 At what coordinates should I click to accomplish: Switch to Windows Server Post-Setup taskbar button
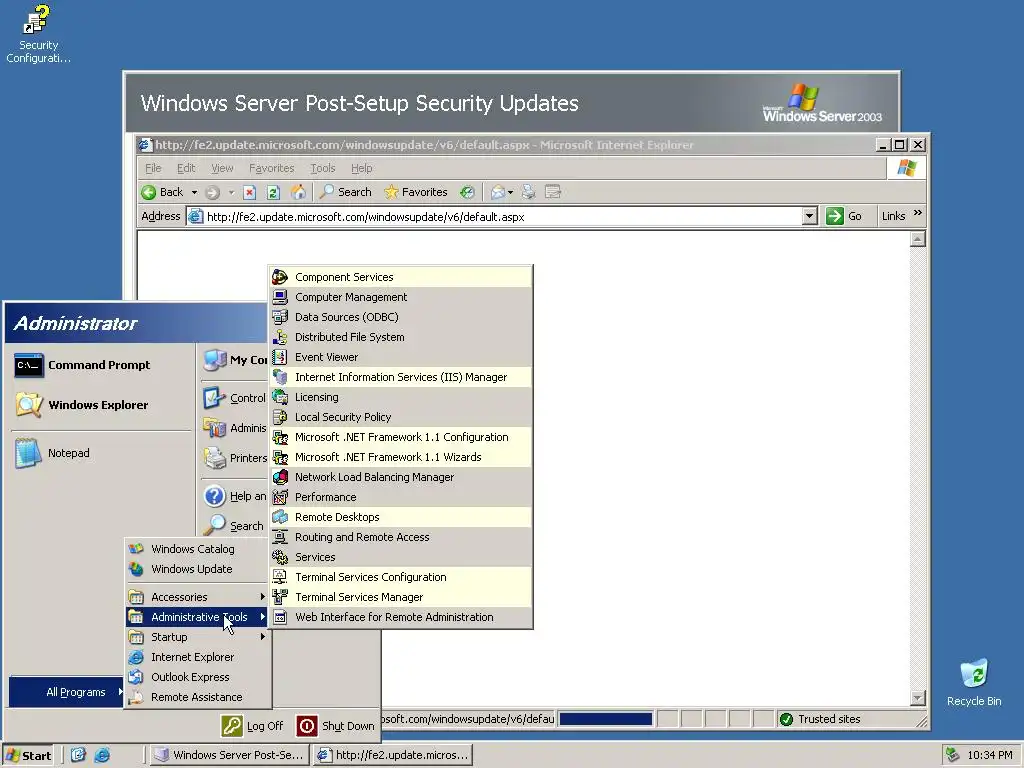coord(229,755)
